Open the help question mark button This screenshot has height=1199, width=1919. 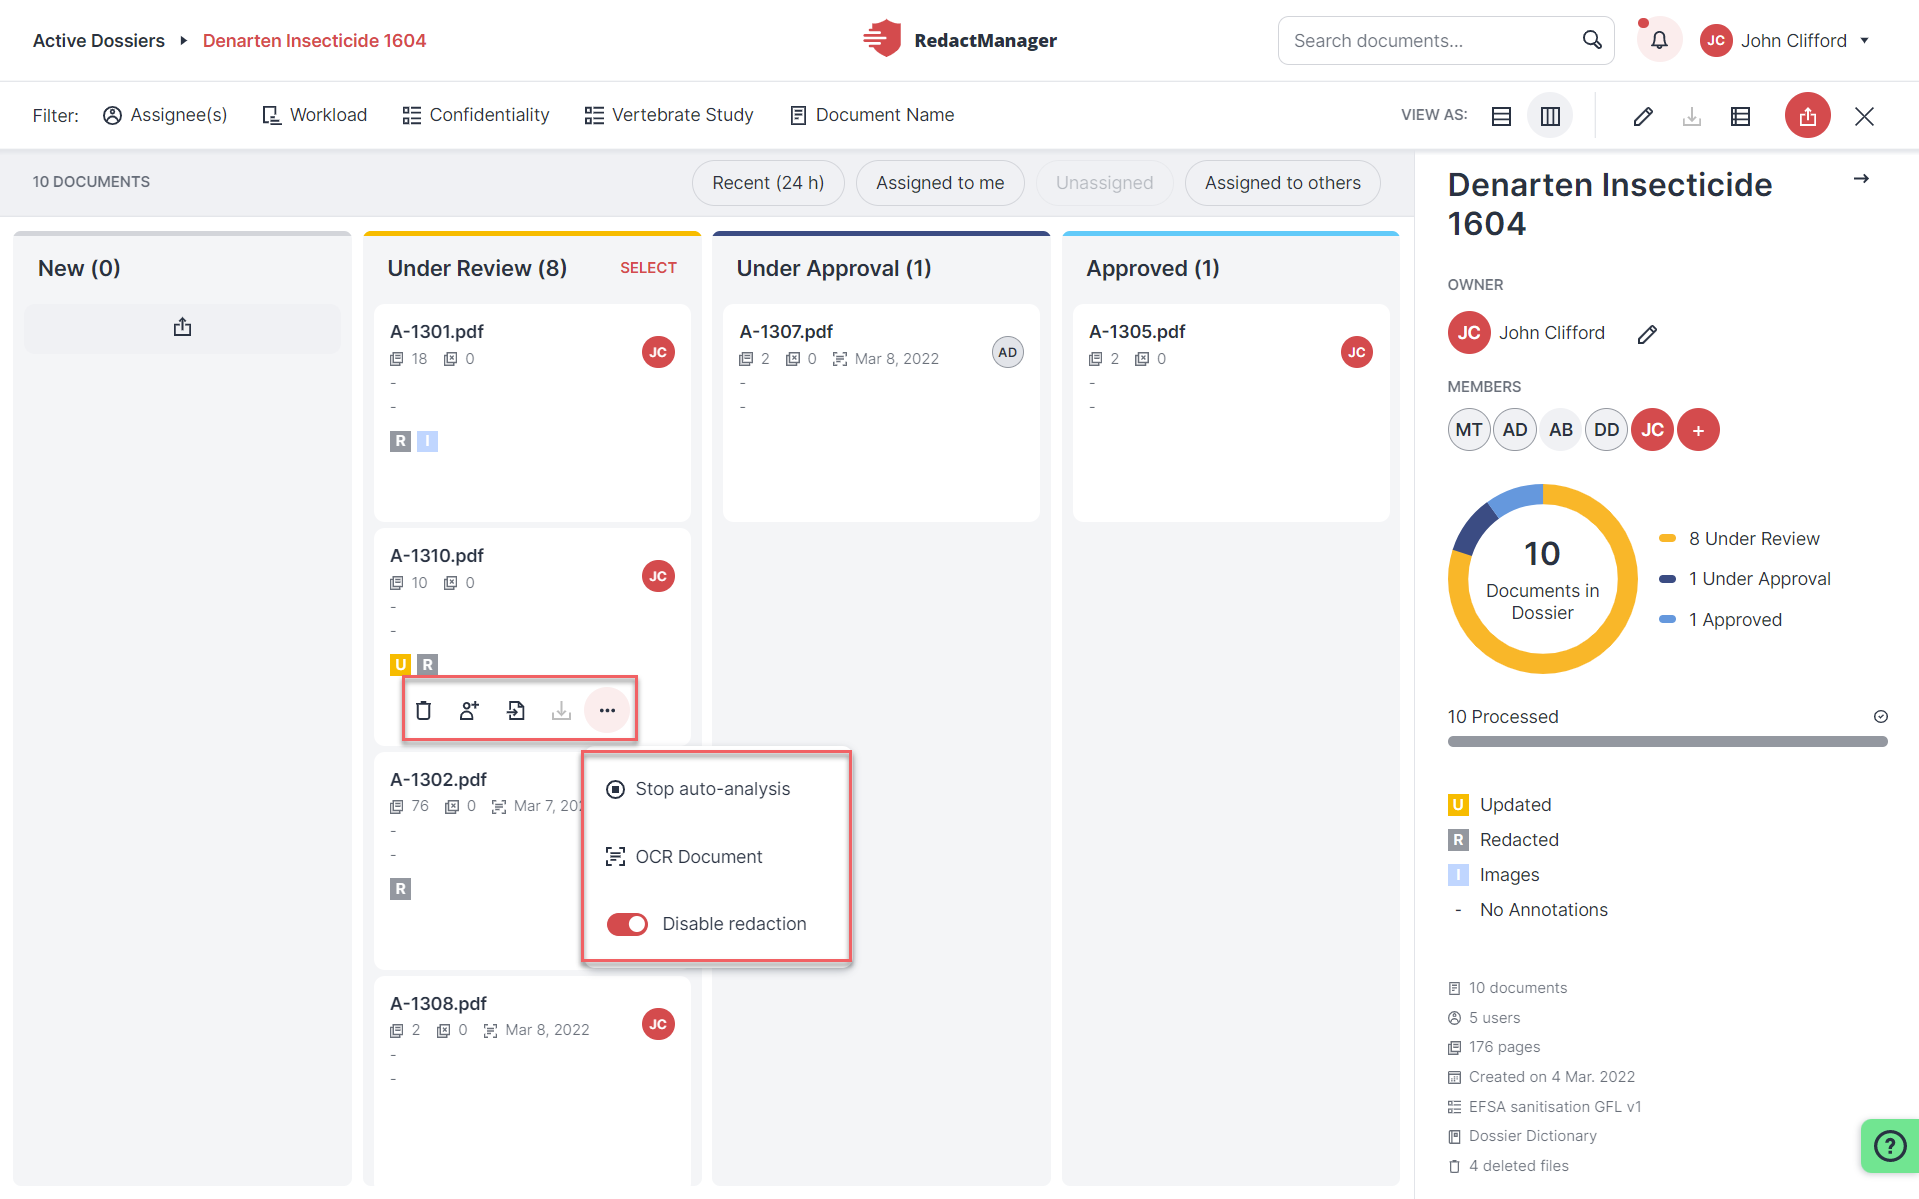click(x=1889, y=1145)
